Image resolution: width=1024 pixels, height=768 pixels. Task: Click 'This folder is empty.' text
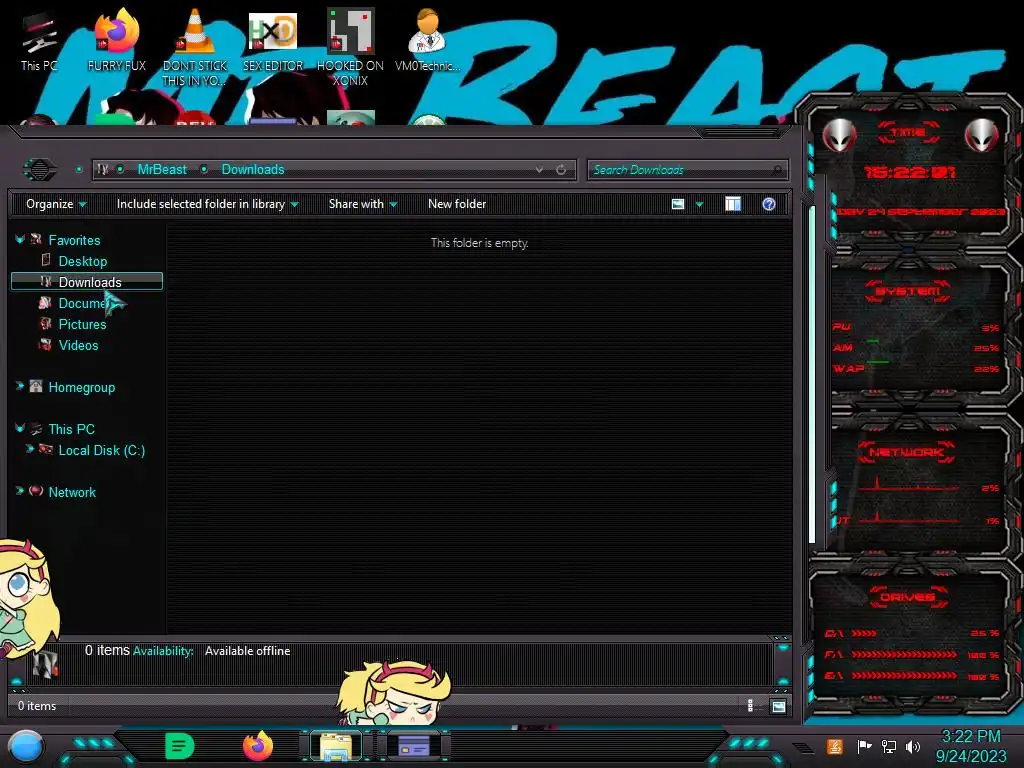coord(479,243)
